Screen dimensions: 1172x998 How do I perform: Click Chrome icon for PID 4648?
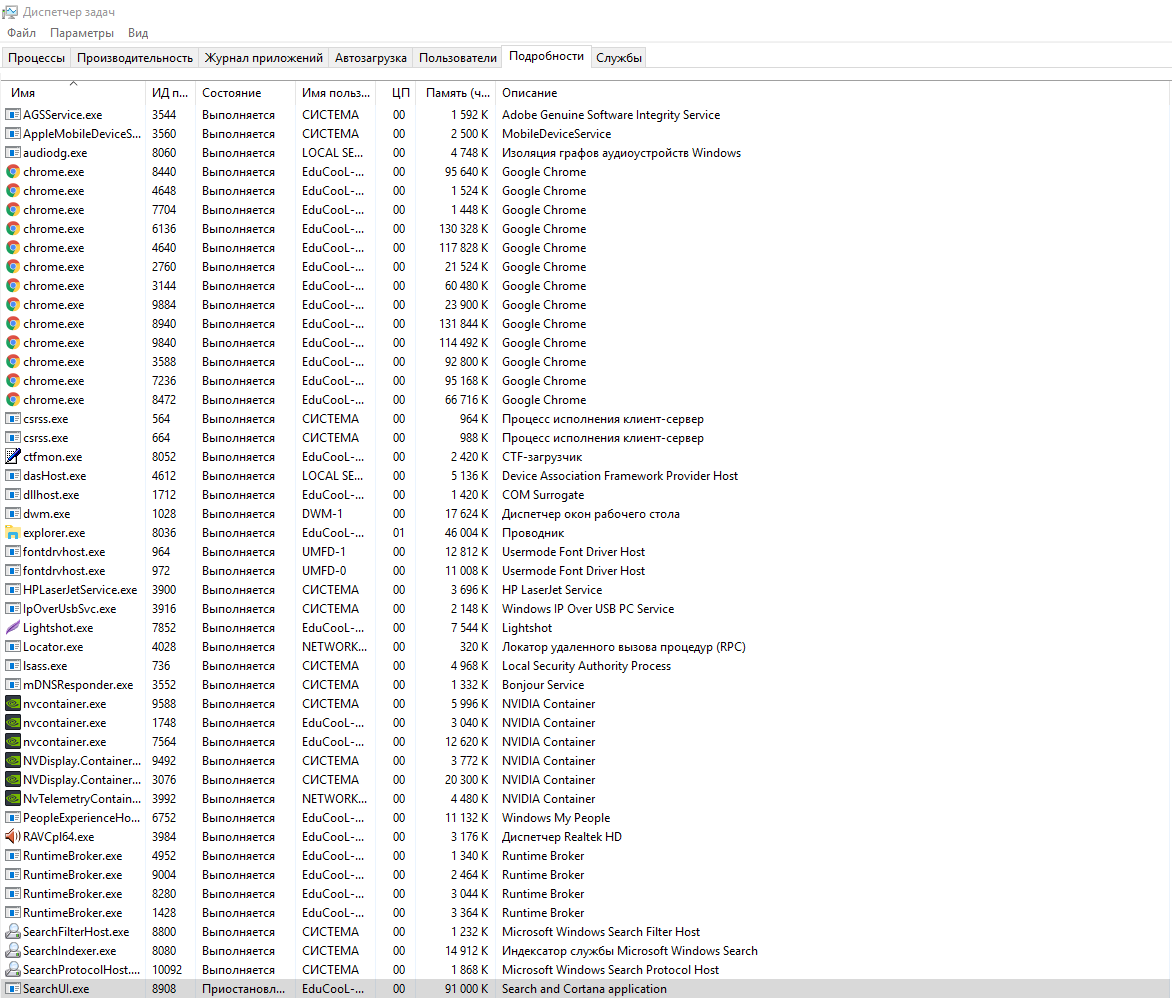pos(13,191)
